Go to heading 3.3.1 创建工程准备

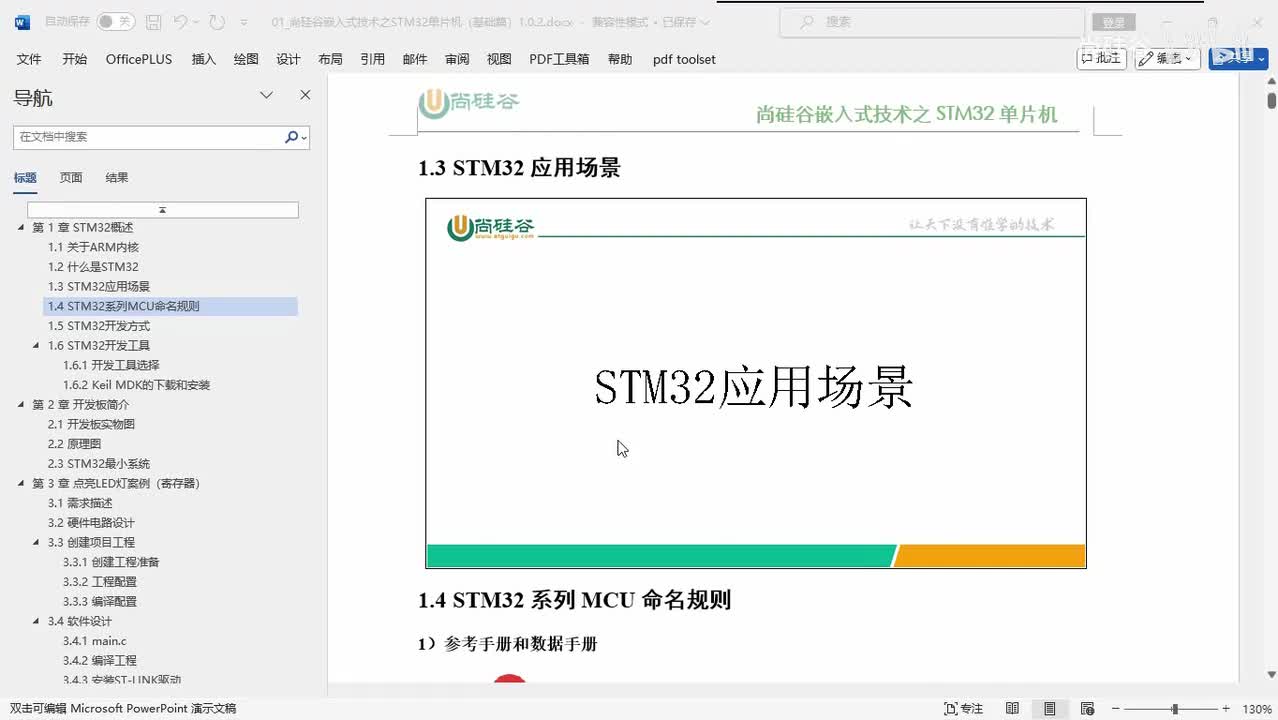click(111, 562)
